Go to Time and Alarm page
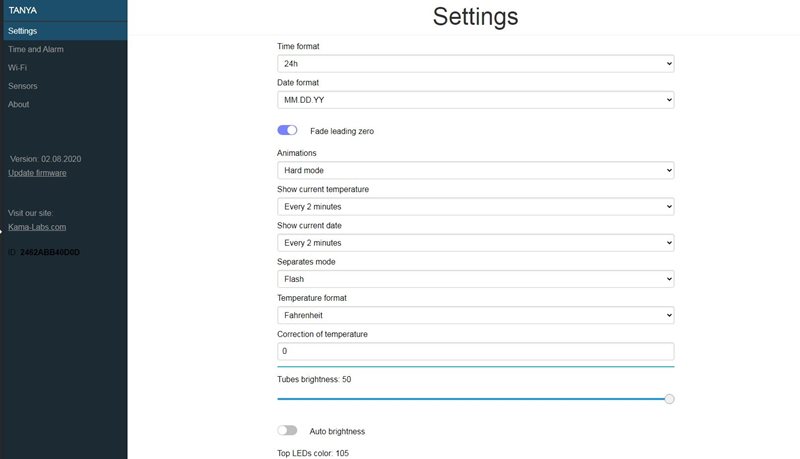The width and height of the screenshot is (800, 459). 36,49
